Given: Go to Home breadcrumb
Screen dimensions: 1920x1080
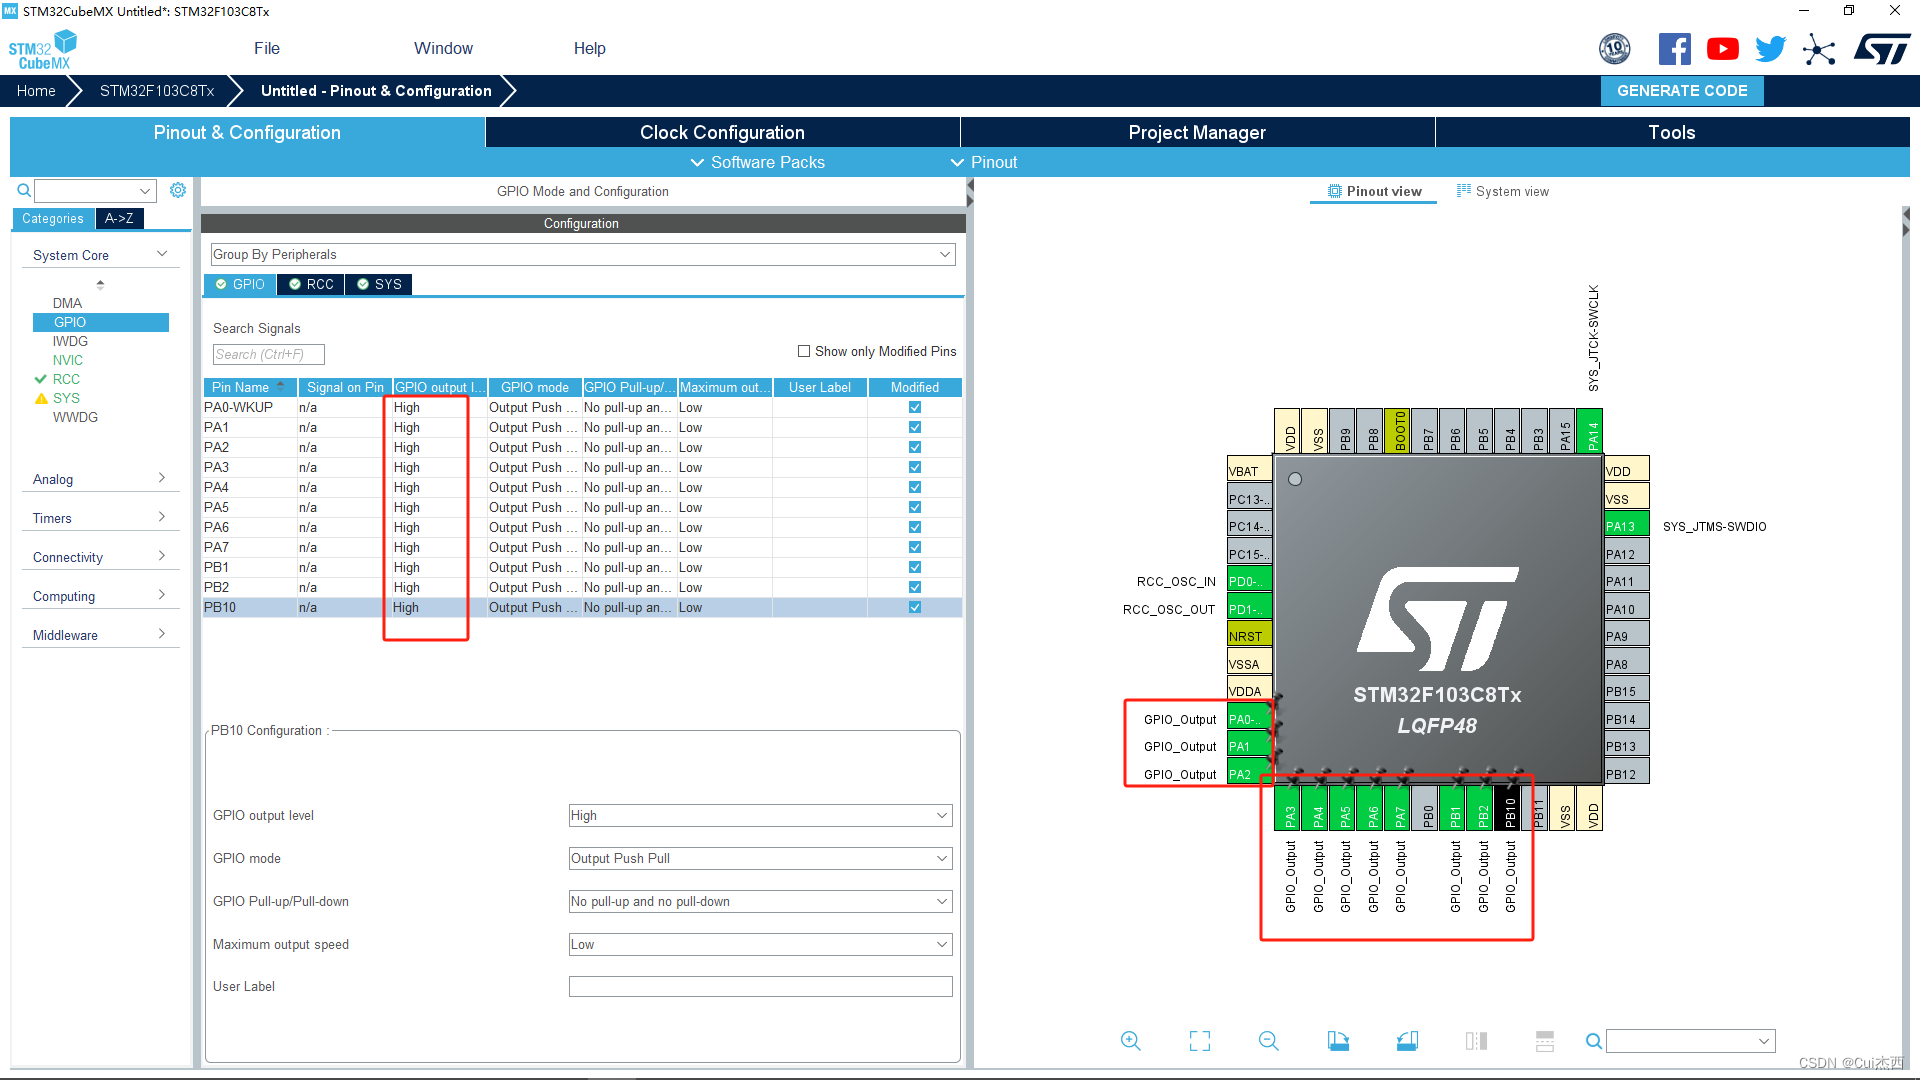Looking at the screenshot, I should click(x=36, y=91).
